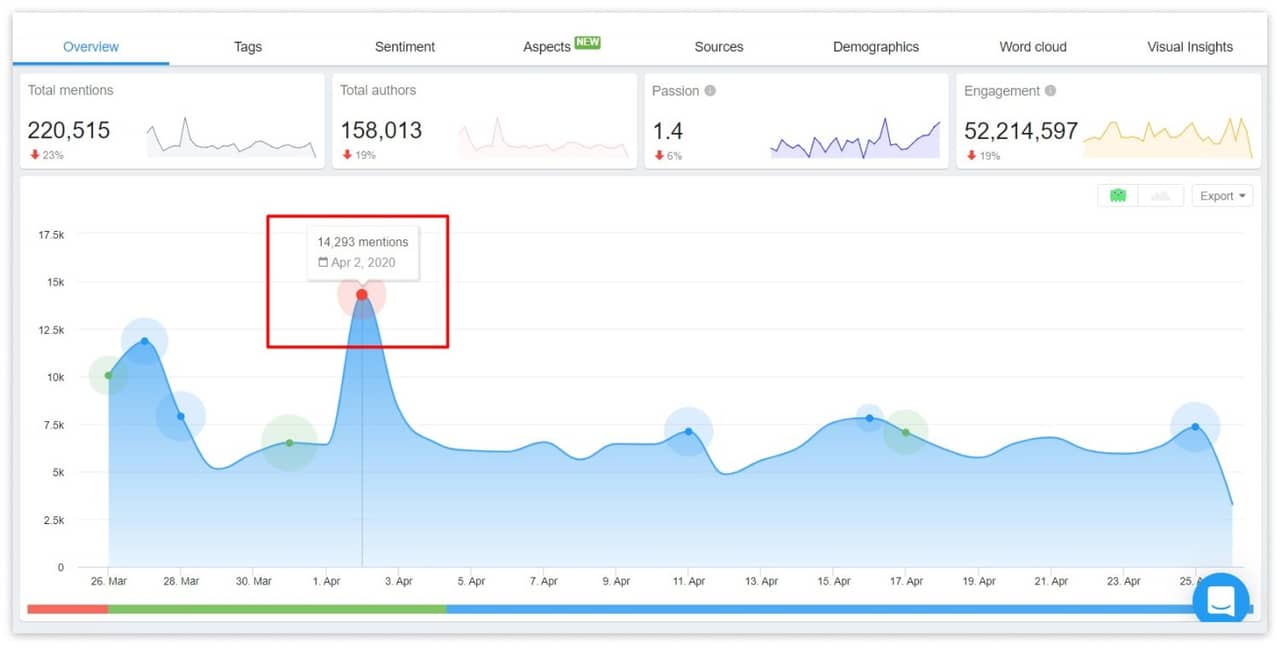Click the Apr 2 peak data point

[x=361, y=294]
